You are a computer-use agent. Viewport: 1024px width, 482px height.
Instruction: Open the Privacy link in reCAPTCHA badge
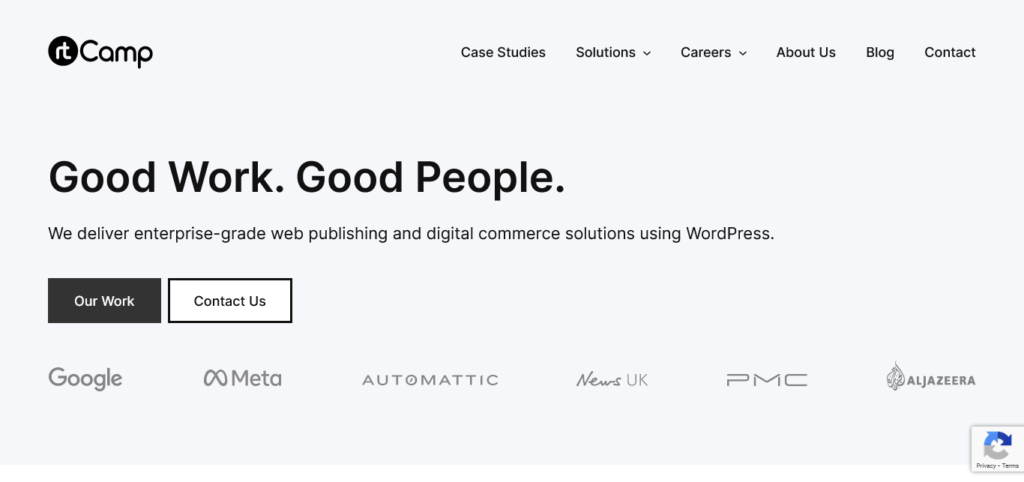[985, 466]
